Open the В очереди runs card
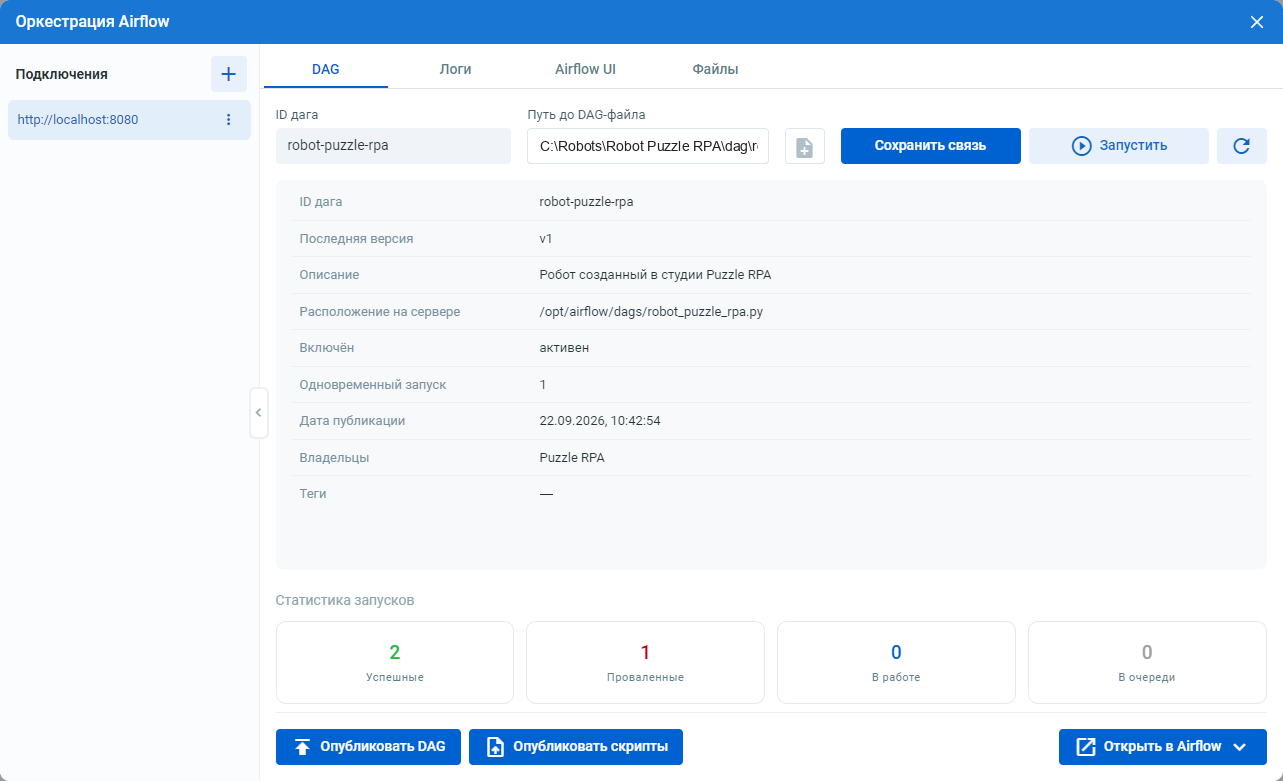1283x781 pixels. pos(1147,662)
